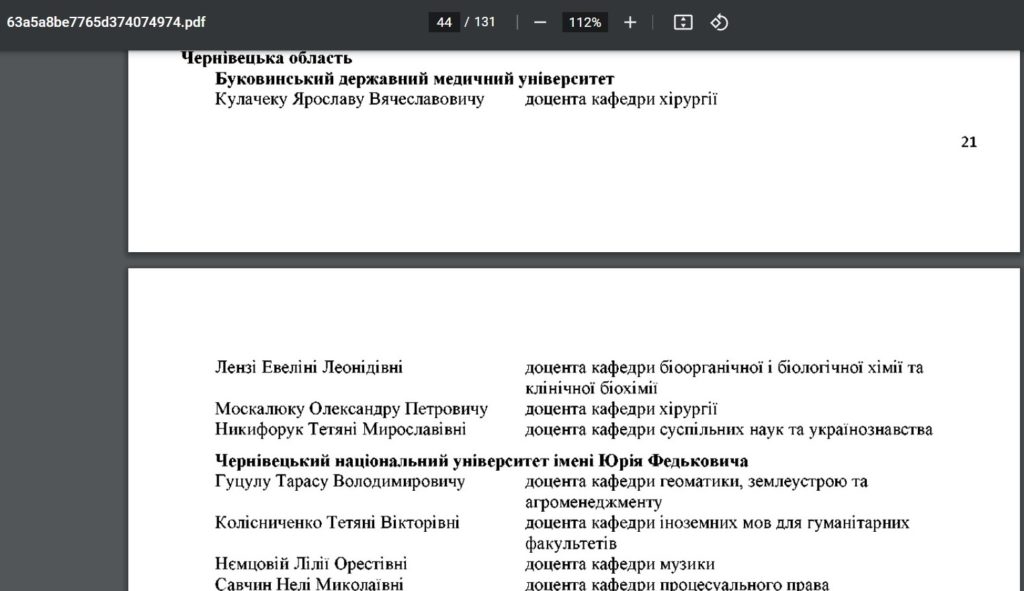Click heading Буковинський державний медичний університет
This screenshot has height=591, width=1024.
pos(415,78)
